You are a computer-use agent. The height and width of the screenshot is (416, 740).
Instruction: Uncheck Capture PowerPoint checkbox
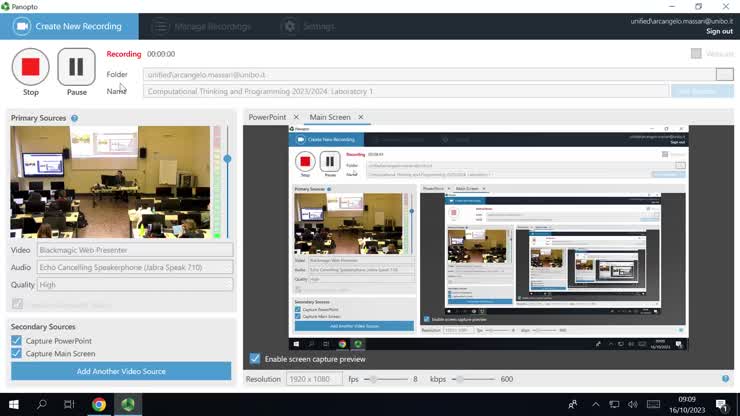tap(17, 340)
